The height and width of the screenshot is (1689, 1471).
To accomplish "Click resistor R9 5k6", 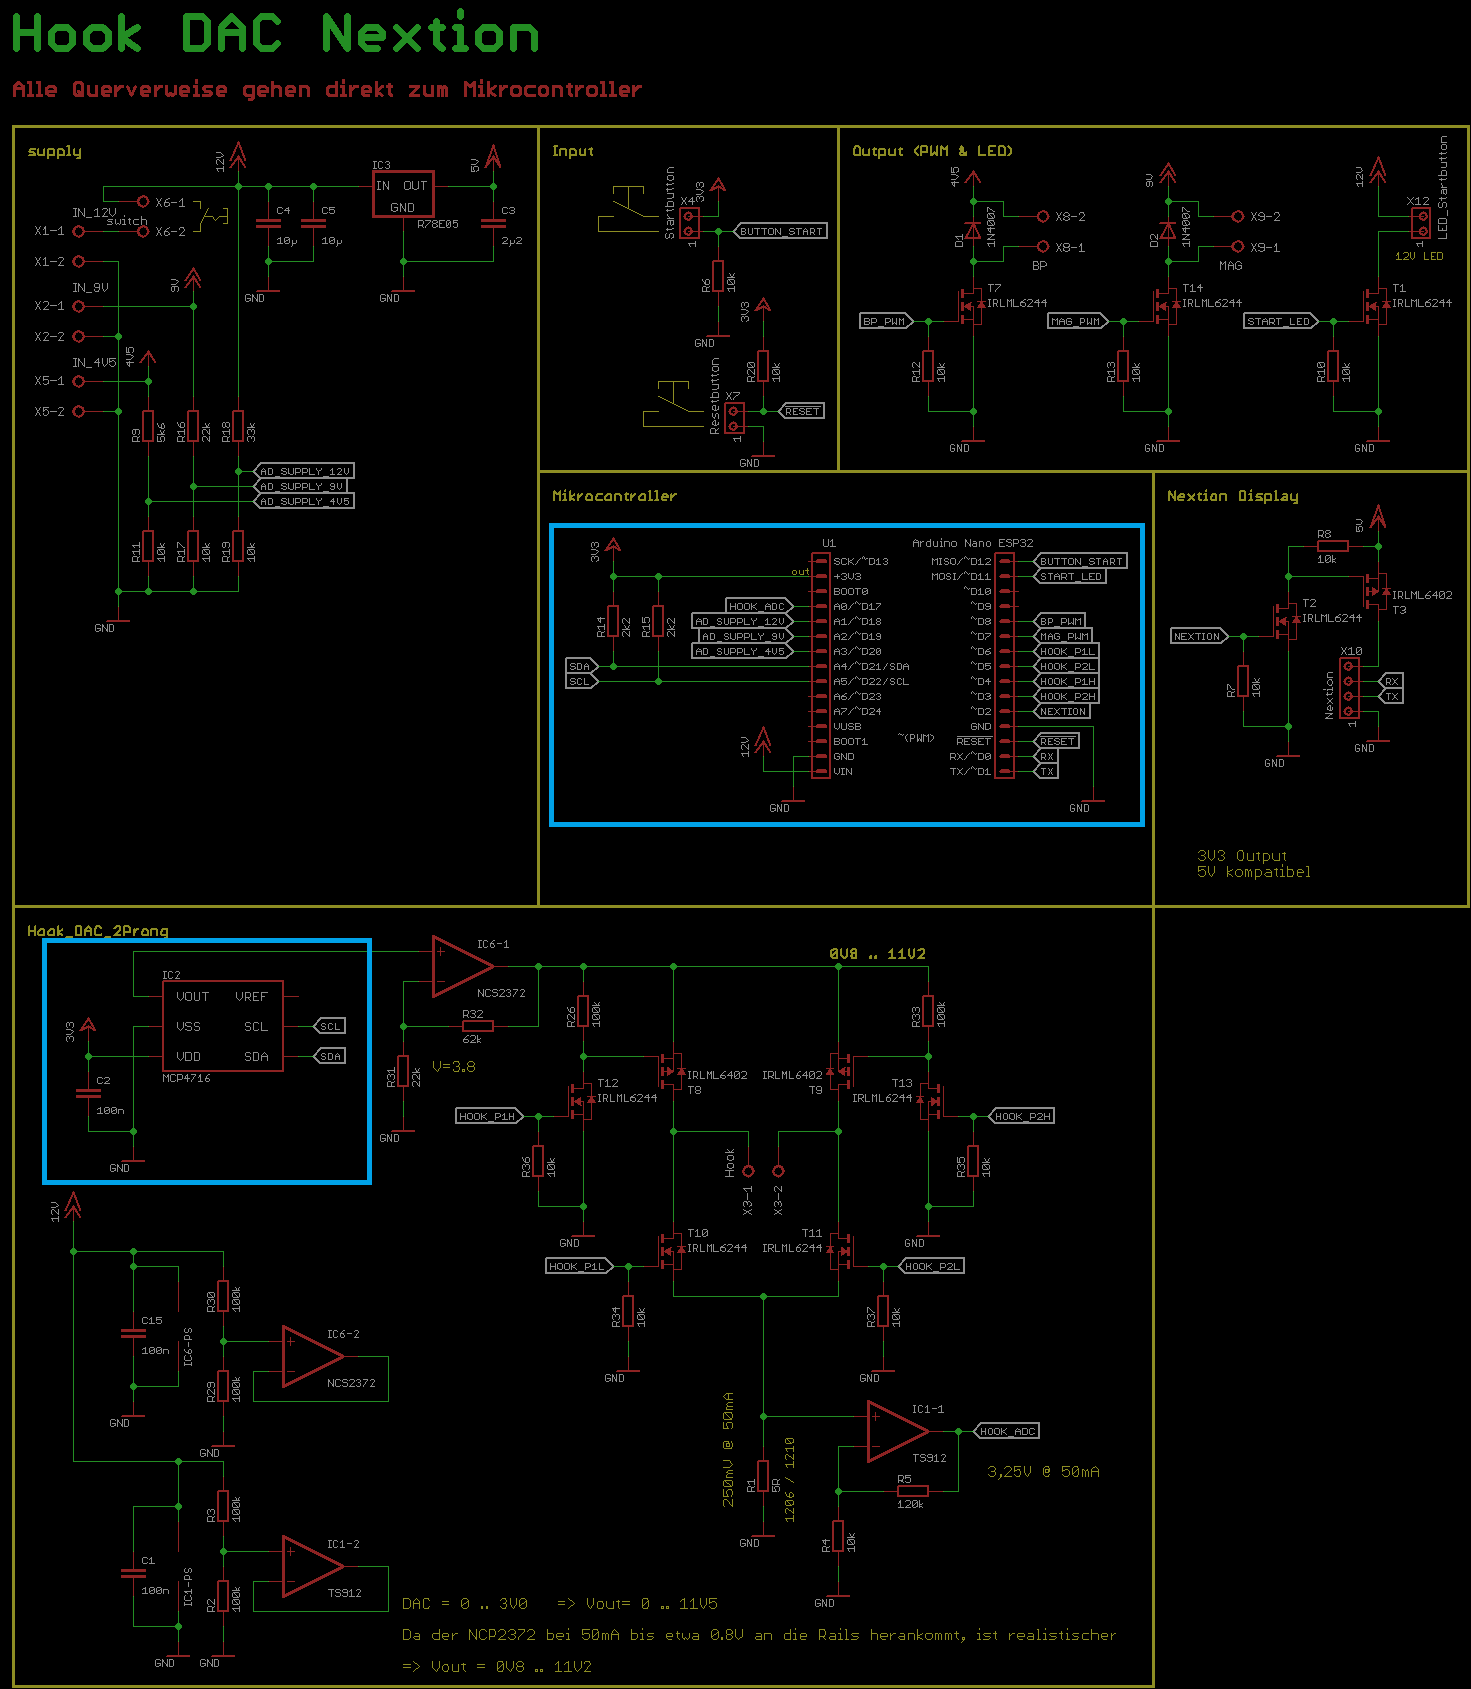I will [148, 426].
